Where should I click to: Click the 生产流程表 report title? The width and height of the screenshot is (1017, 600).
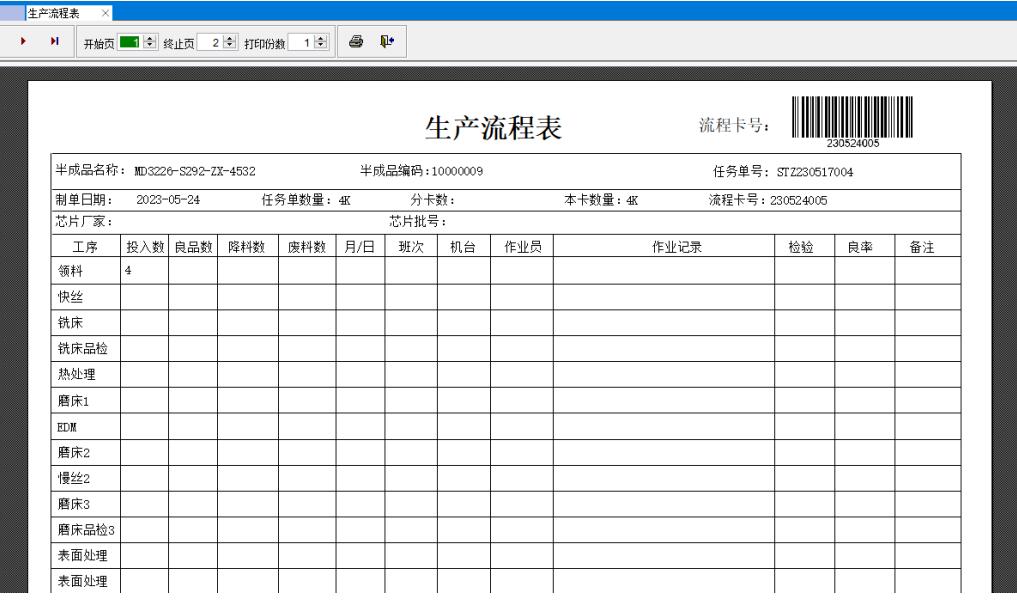[494, 128]
